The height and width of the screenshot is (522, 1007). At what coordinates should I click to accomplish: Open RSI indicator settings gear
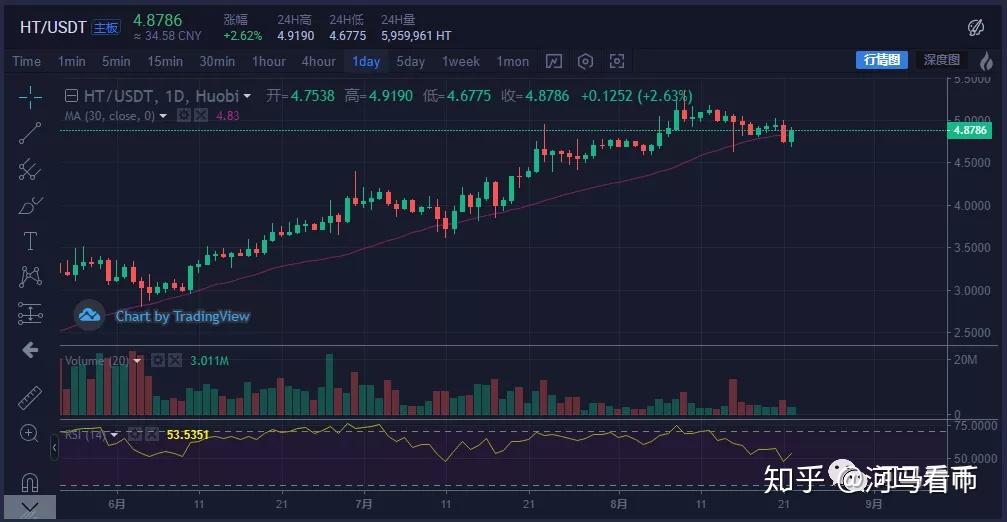click(134, 435)
